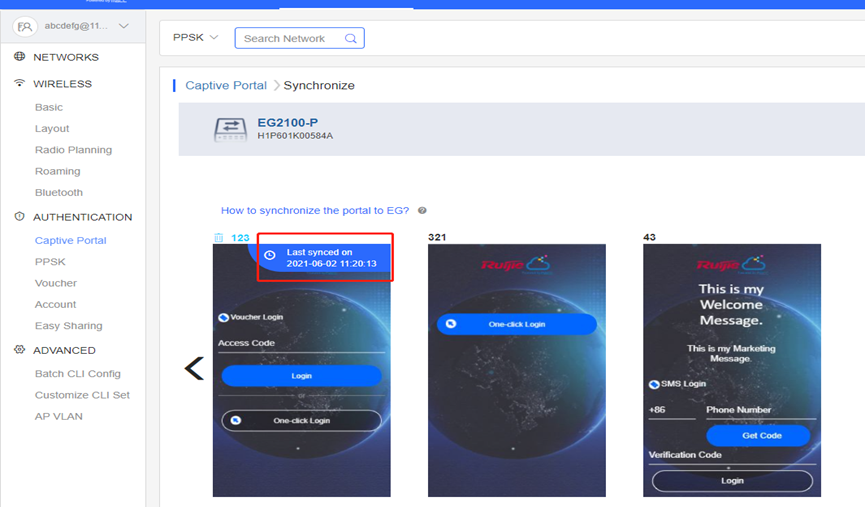Screen dimensions: 865x507
Task: Open the How to synchronize portal link
Action: (314, 211)
